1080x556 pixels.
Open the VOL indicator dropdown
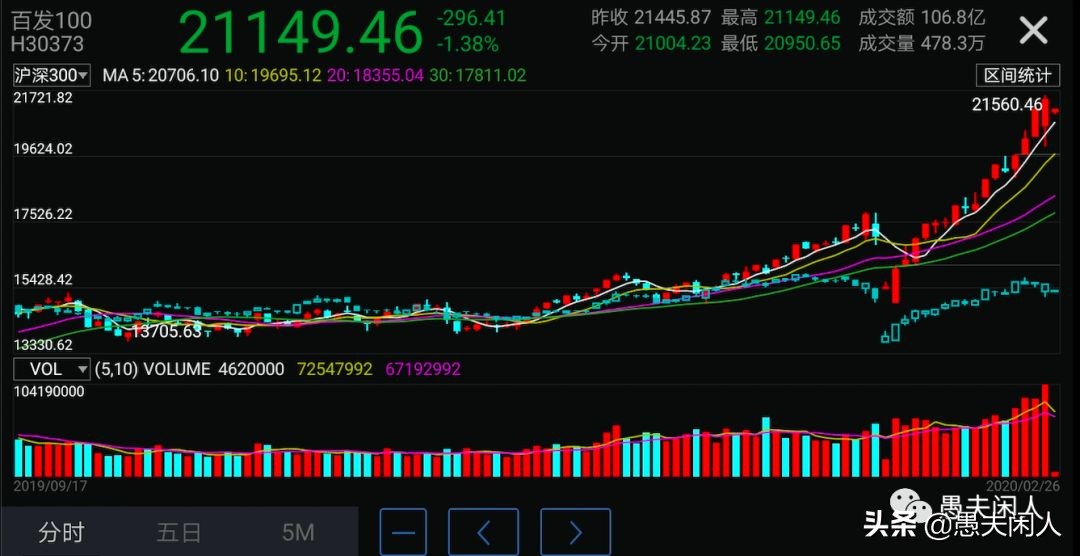click(52, 369)
